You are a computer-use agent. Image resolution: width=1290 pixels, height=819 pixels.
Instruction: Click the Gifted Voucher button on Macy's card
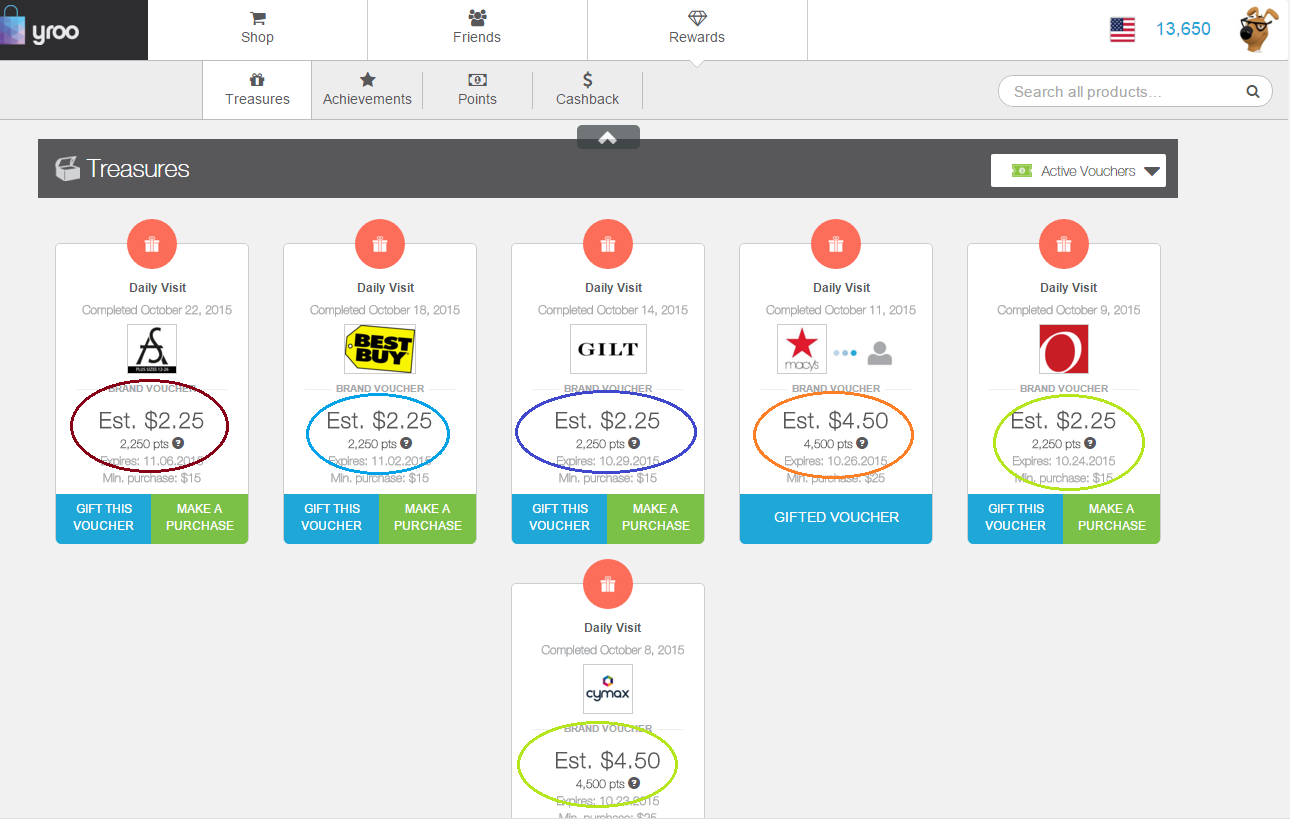click(836, 518)
